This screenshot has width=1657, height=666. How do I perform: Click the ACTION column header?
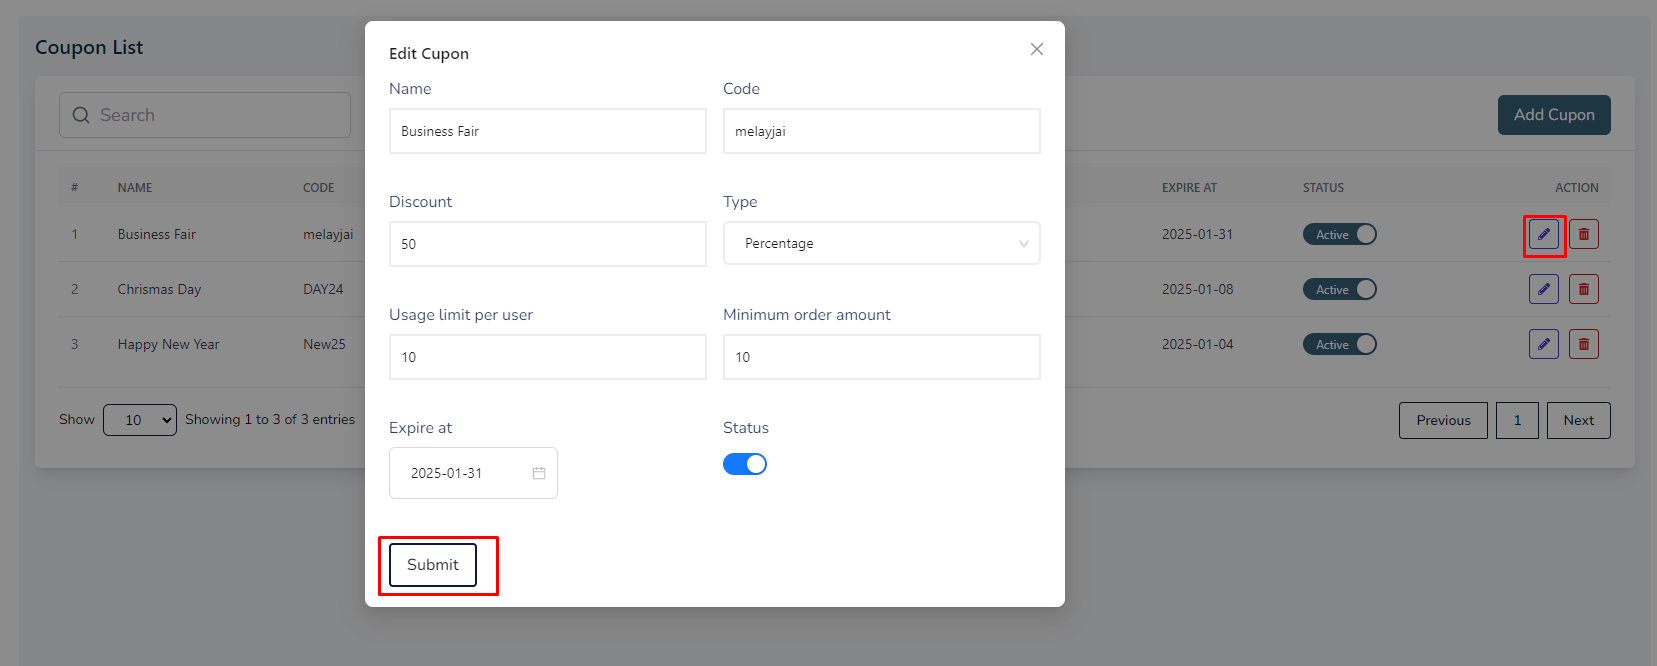pos(1577,187)
